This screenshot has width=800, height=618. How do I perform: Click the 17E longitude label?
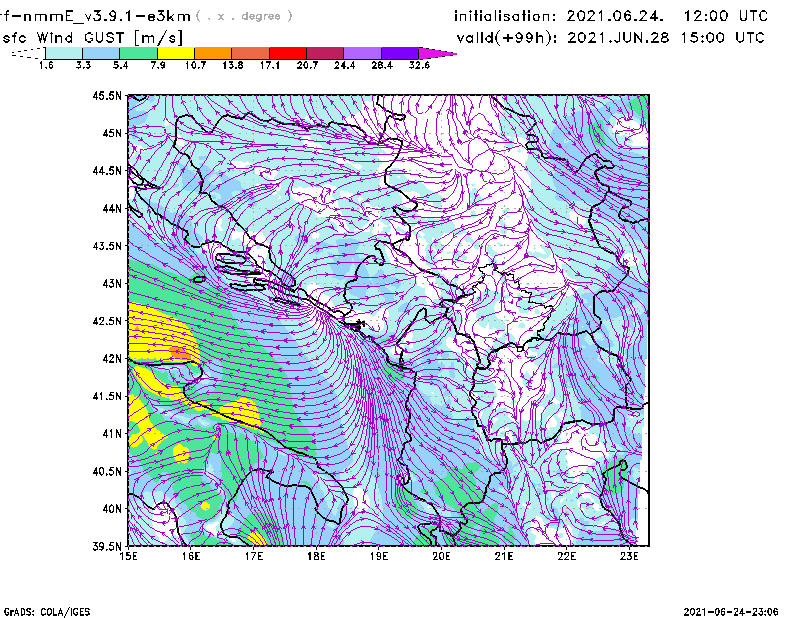pos(254,556)
